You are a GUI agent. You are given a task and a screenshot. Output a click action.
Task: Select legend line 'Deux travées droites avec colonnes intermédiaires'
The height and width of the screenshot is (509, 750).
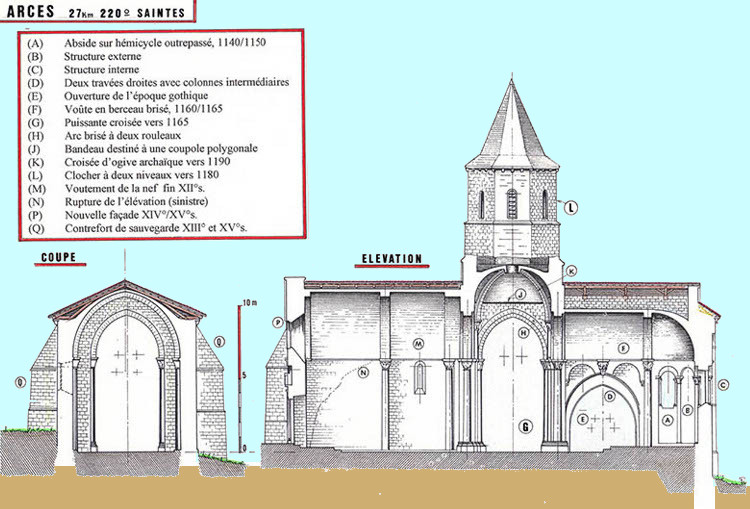pos(176,82)
